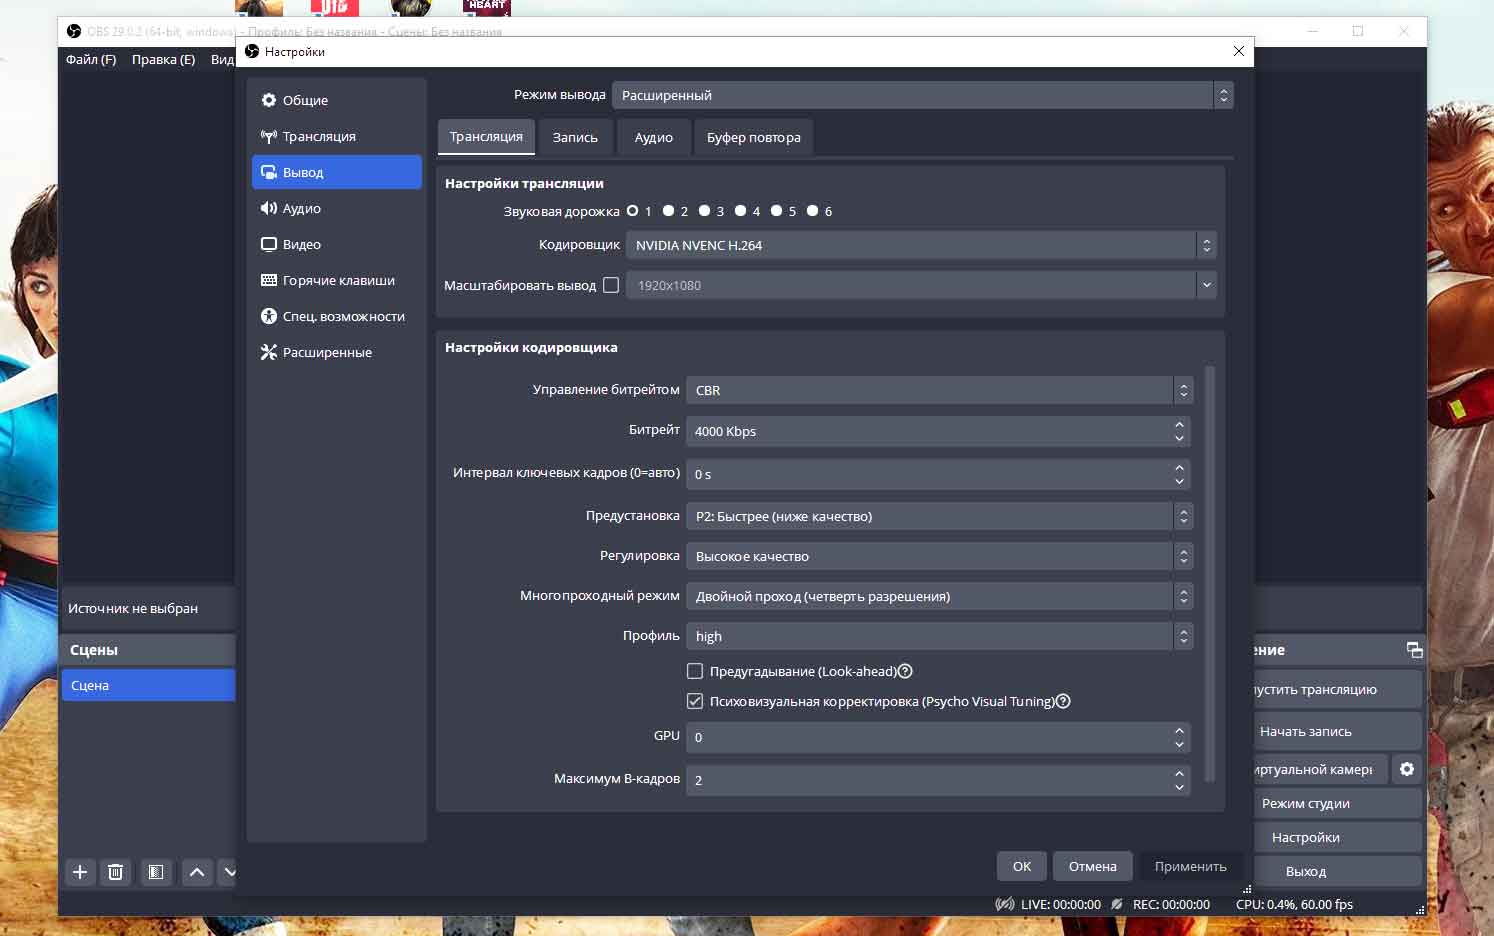Click the add scene plus icon

click(x=80, y=872)
